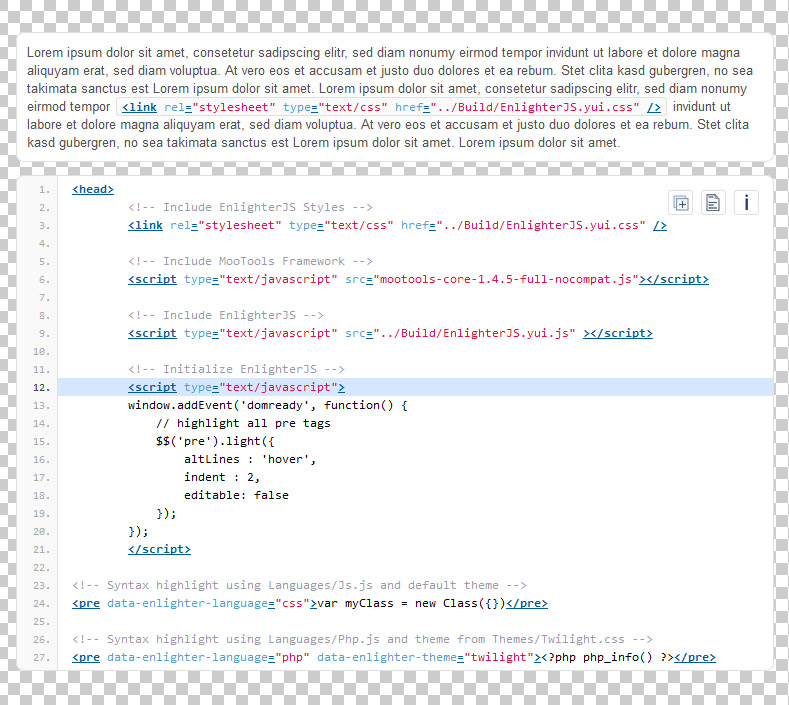Click the closing </script> tag on line 21

tap(159, 549)
